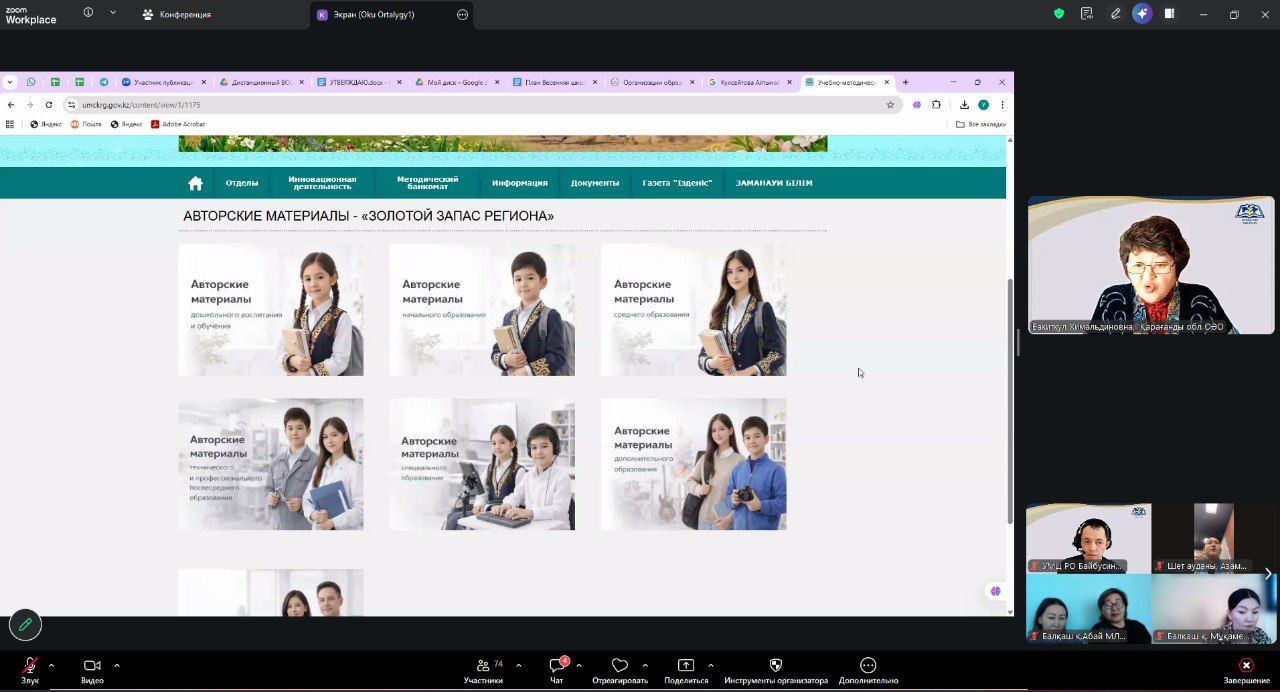
Task: Click the red End (Завершение) button
Action: click(1246, 666)
